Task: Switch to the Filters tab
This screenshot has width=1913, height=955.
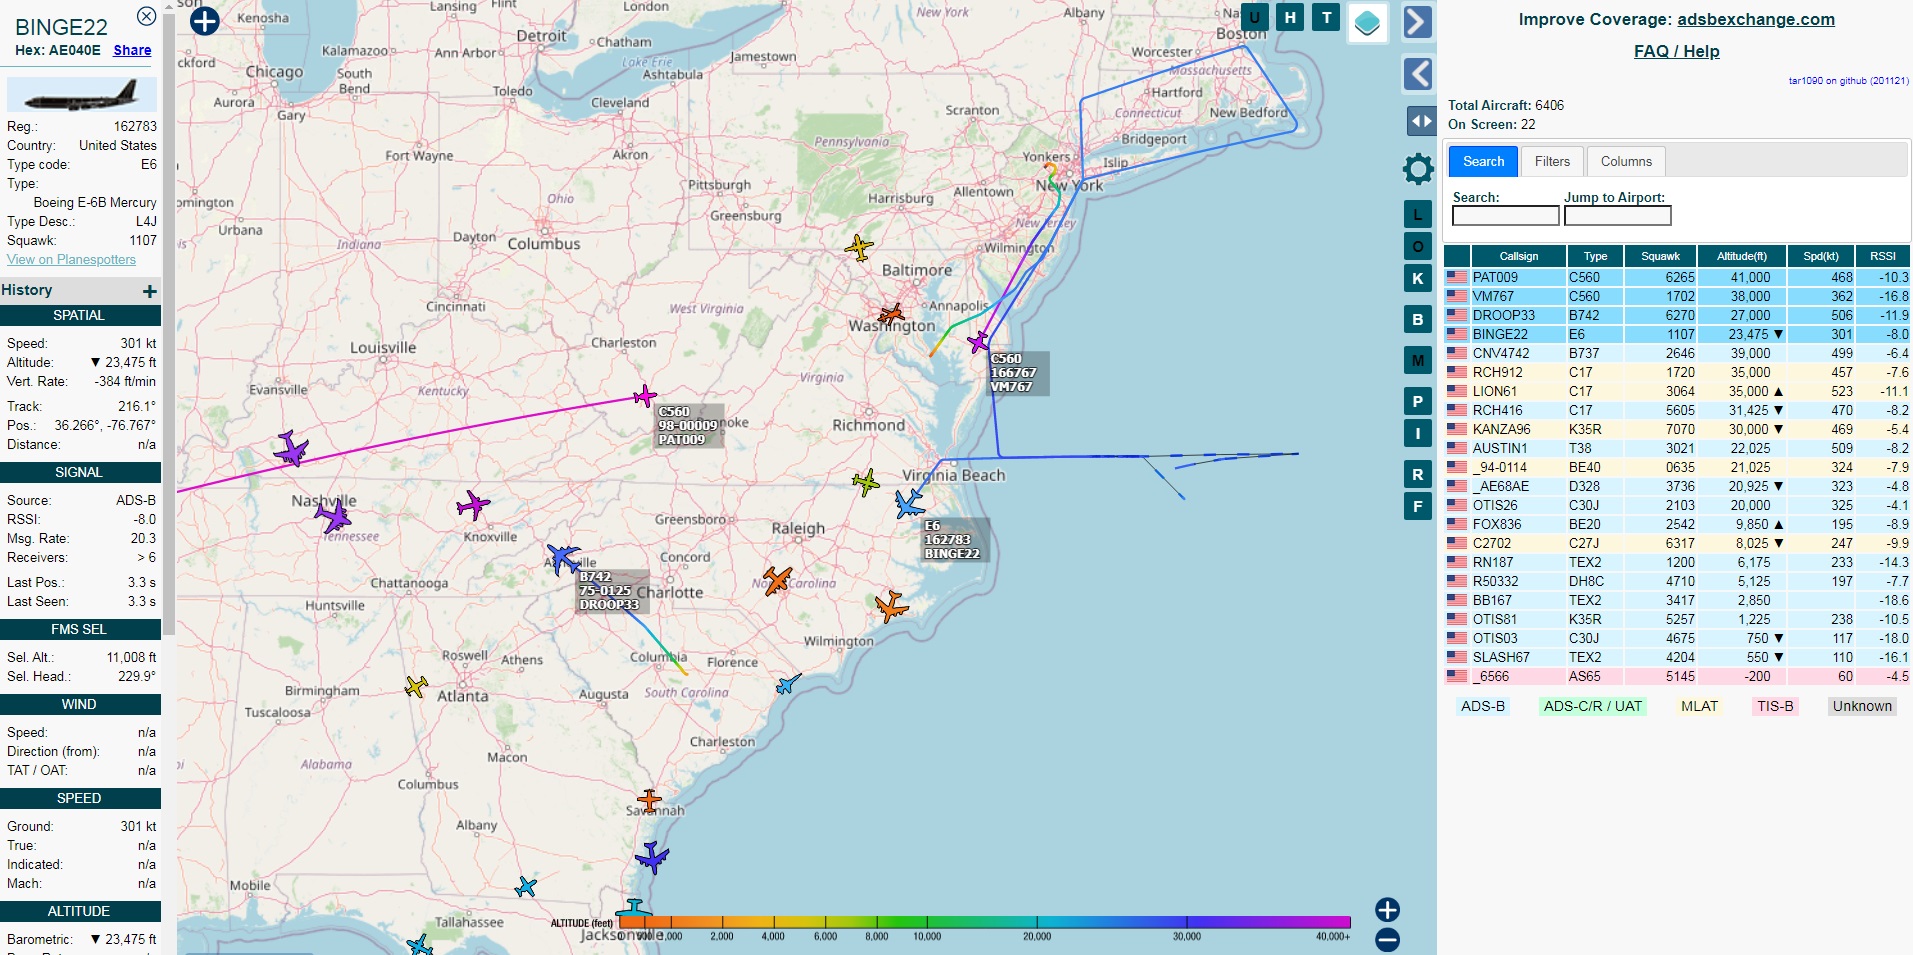Action: (x=1552, y=161)
